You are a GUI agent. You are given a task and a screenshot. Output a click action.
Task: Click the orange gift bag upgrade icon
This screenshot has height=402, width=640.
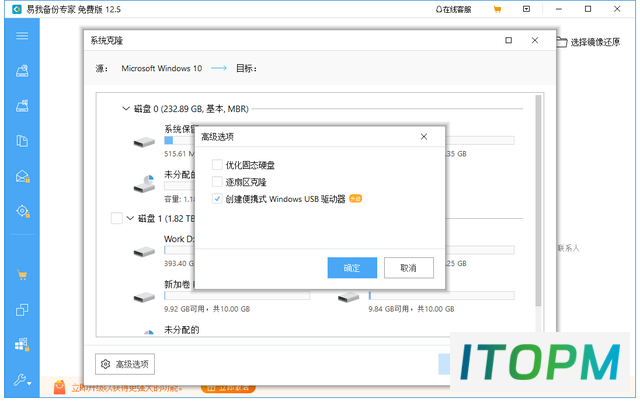[x=60, y=386]
